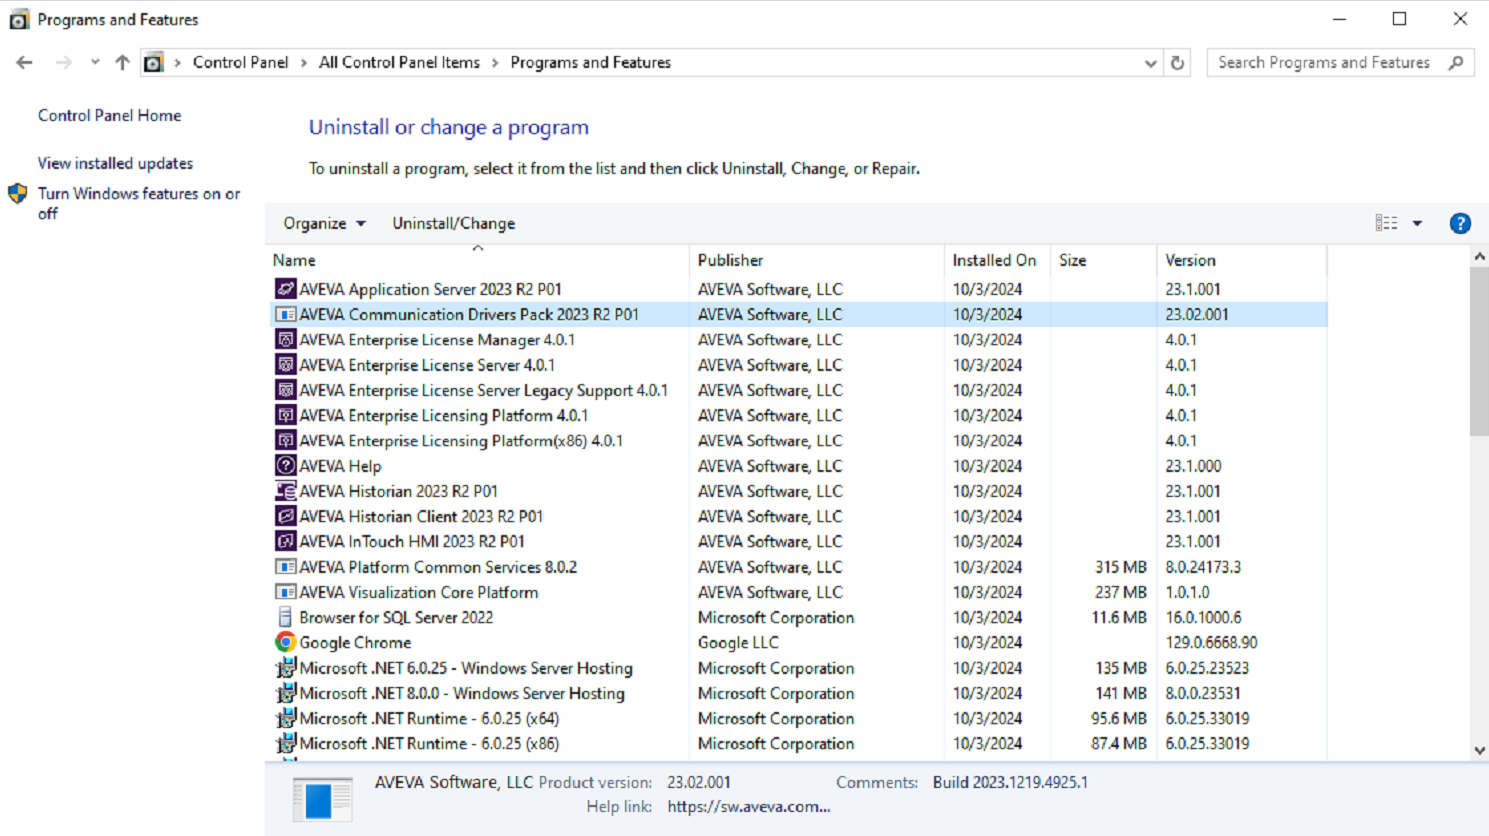The height and width of the screenshot is (836, 1489).
Task: Click the AVEVA Visualization Core Platform icon
Action: coord(285,592)
